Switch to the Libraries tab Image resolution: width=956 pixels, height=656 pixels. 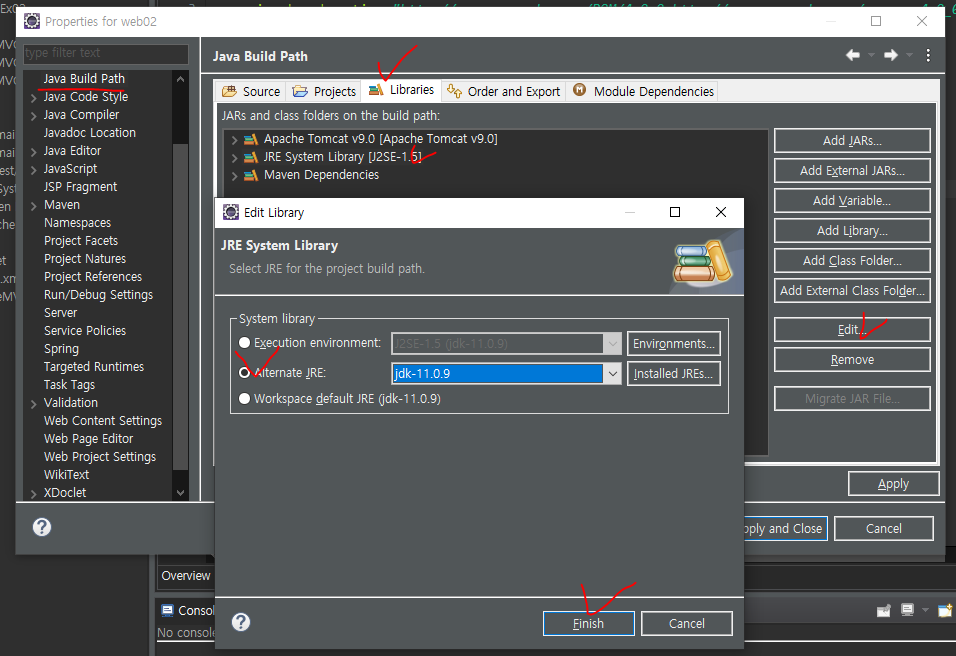click(x=401, y=90)
